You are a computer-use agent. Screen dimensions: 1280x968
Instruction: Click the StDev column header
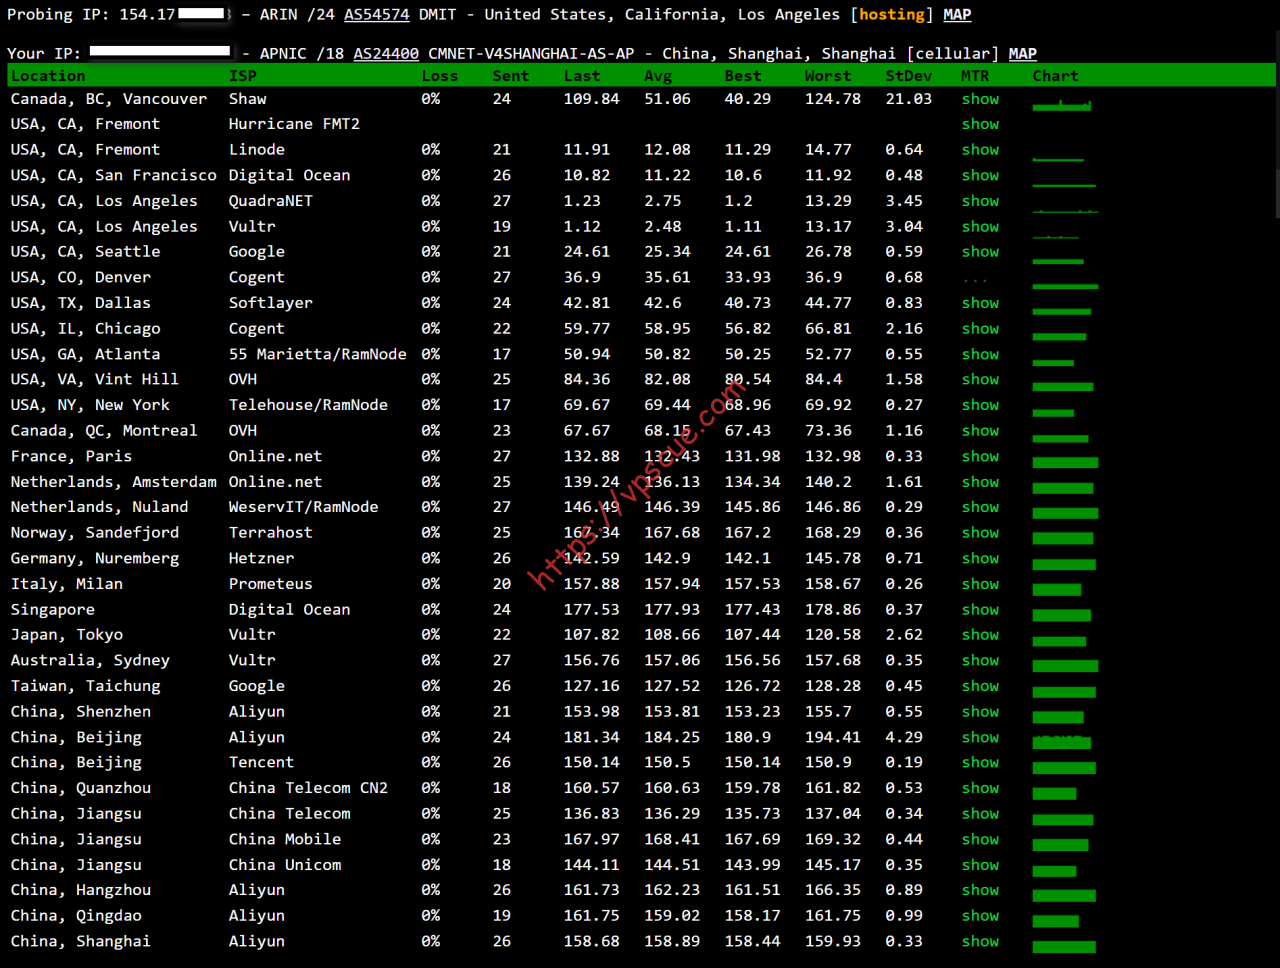coord(909,76)
